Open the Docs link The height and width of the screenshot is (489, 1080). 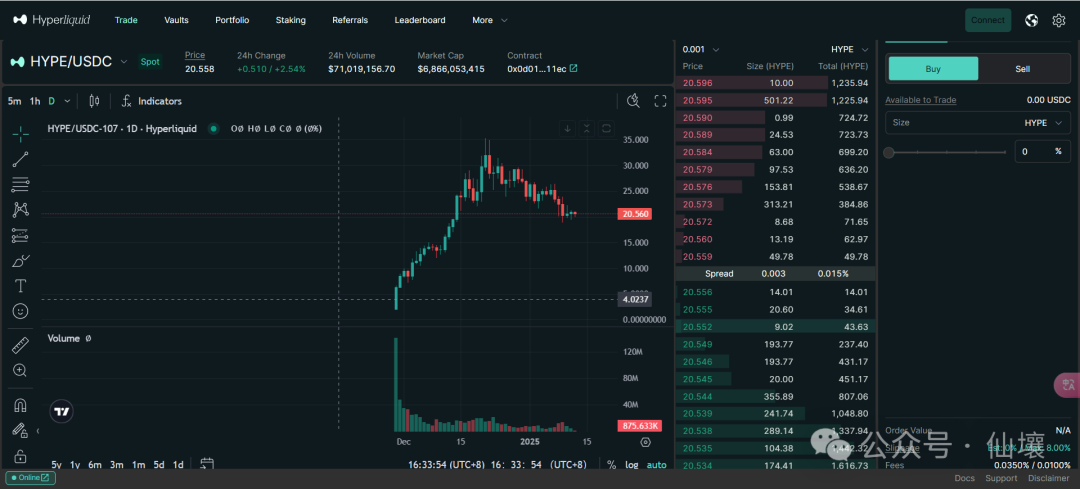pos(964,478)
